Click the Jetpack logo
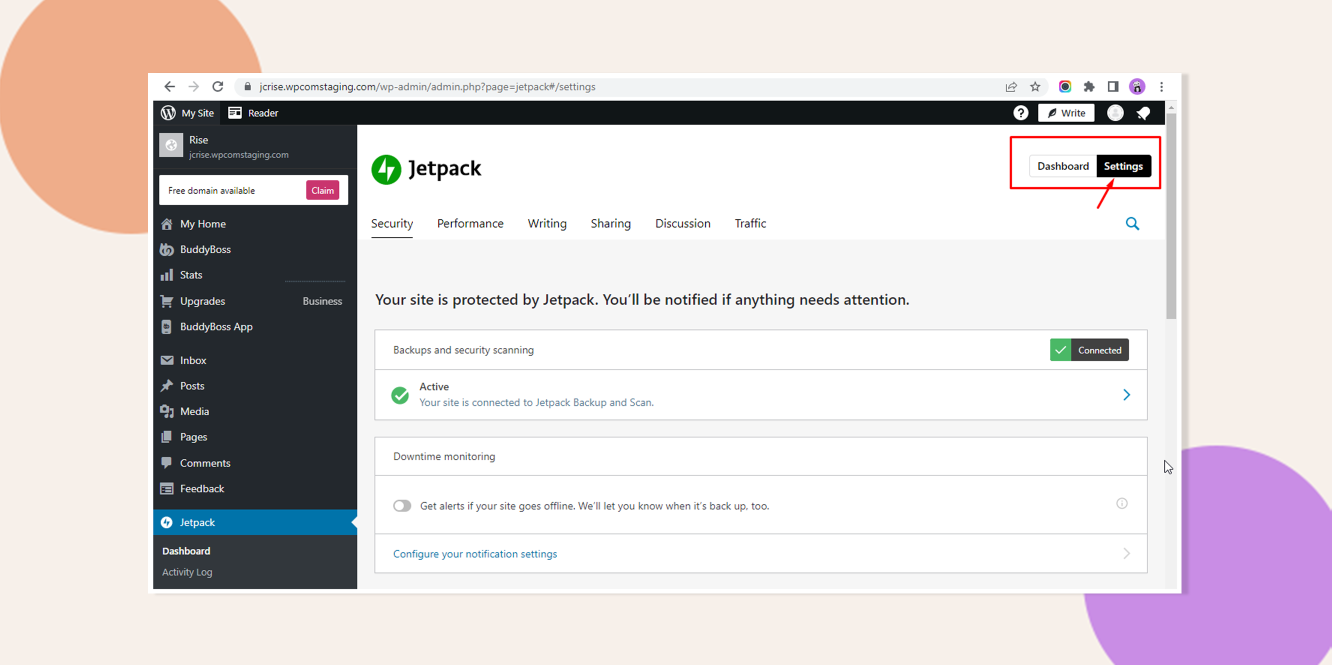Screen dimensions: 1332x665 426,169
